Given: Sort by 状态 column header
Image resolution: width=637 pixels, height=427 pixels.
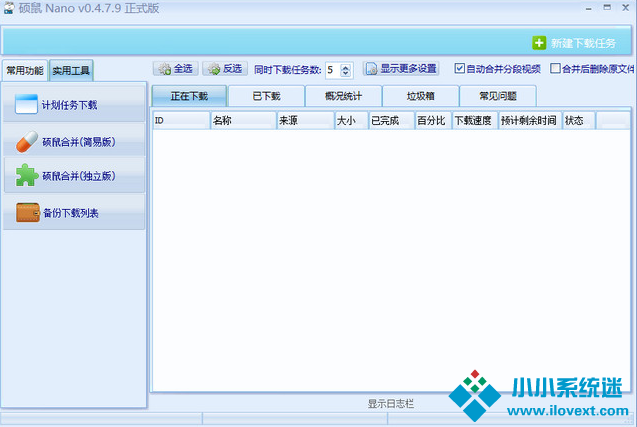Looking at the screenshot, I should (579, 120).
